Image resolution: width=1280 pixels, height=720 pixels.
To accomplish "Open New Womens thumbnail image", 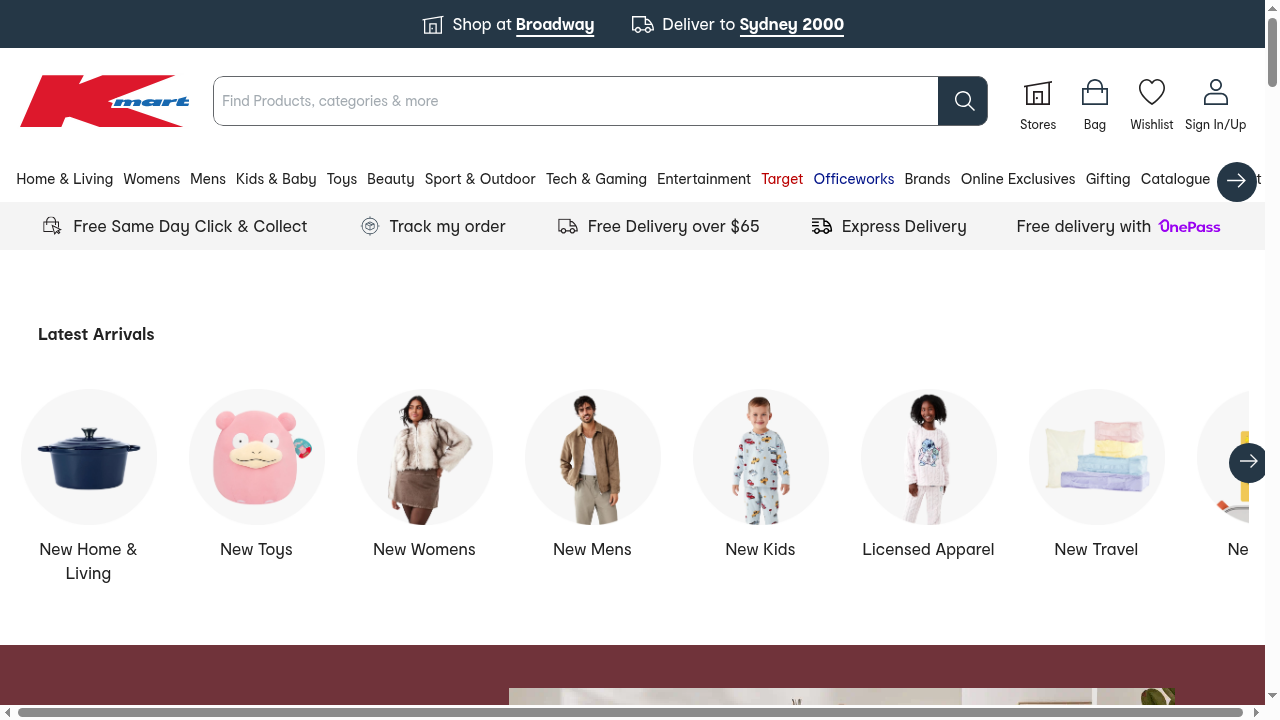I will 425,457.
